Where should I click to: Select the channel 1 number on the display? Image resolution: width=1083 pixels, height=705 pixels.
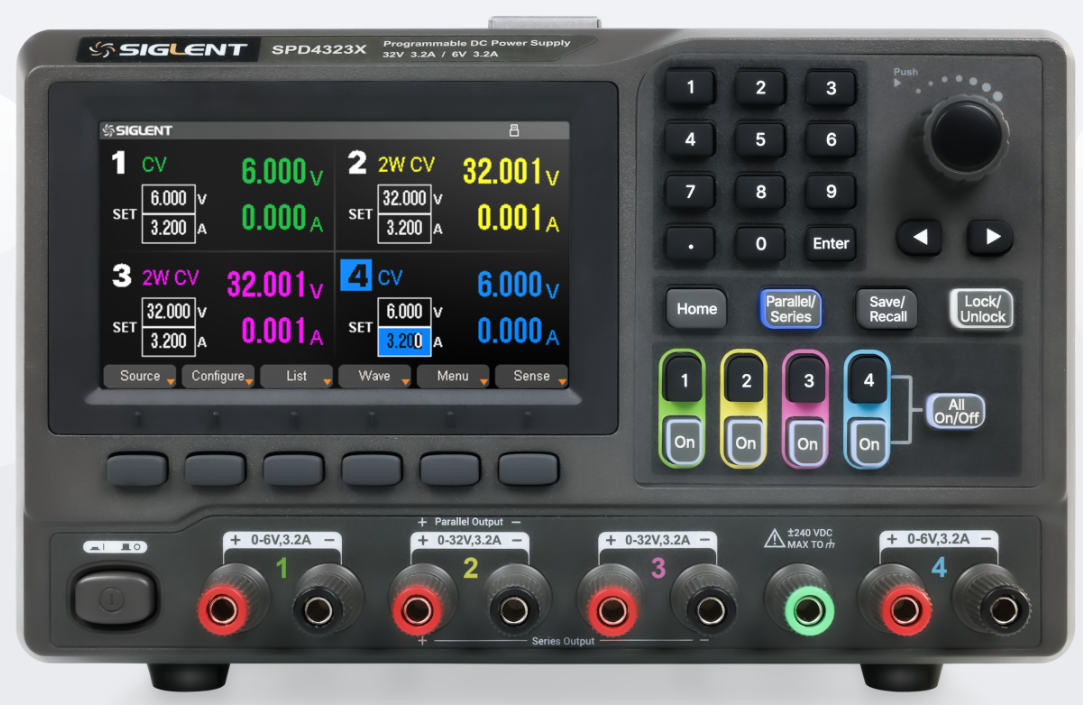tap(119, 163)
